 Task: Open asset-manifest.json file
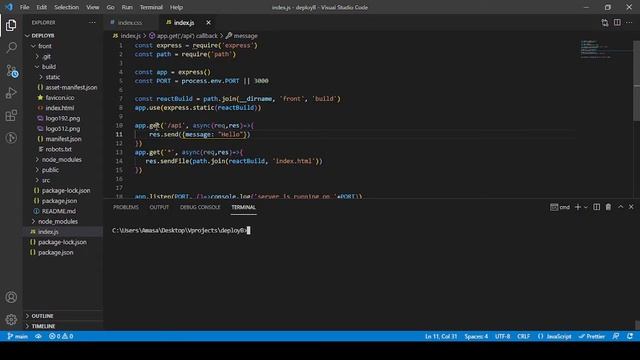pyautogui.click(x=62, y=87)
